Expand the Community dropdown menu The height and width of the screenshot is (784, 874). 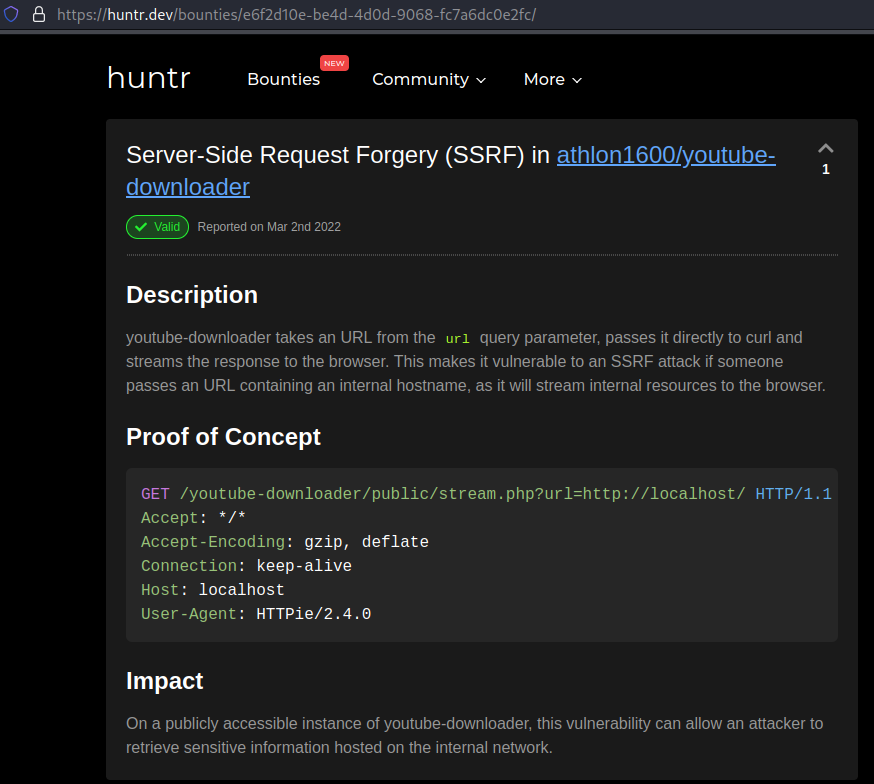pyautogui.click(x=429, y=80)
